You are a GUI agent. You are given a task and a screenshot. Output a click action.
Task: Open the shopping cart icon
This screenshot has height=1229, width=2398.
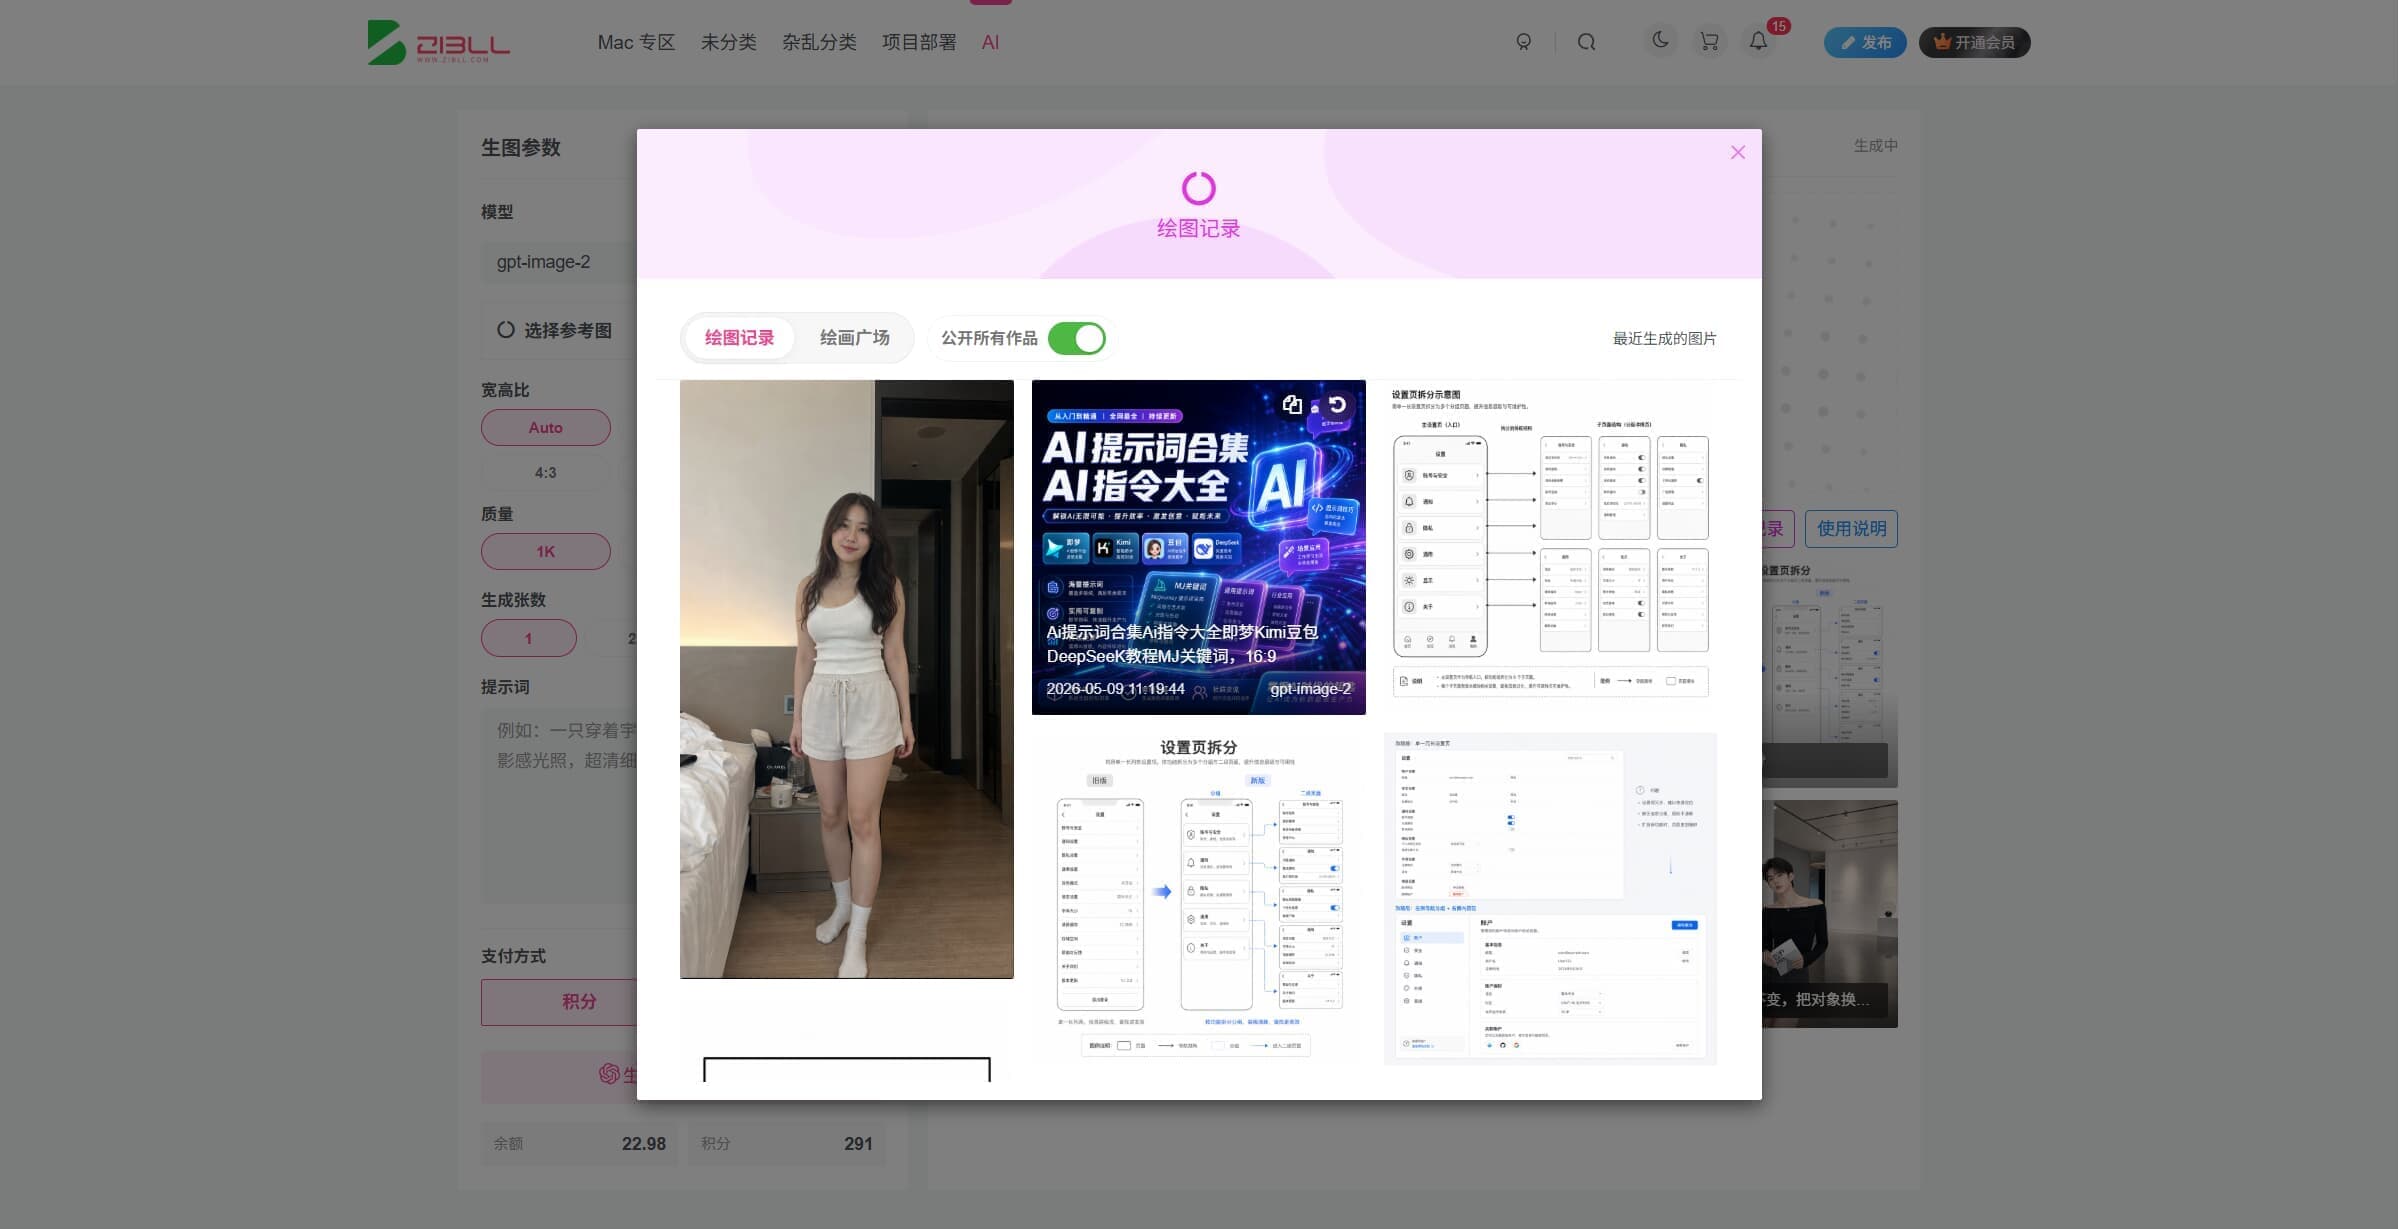1709,42
